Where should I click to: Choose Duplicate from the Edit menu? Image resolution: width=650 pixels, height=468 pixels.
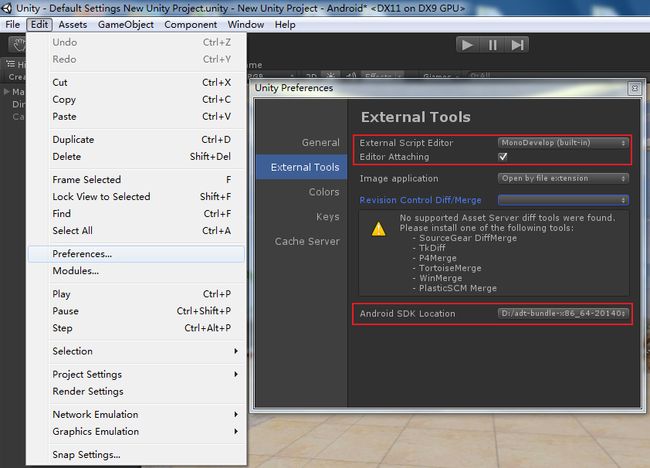(136, 140)
